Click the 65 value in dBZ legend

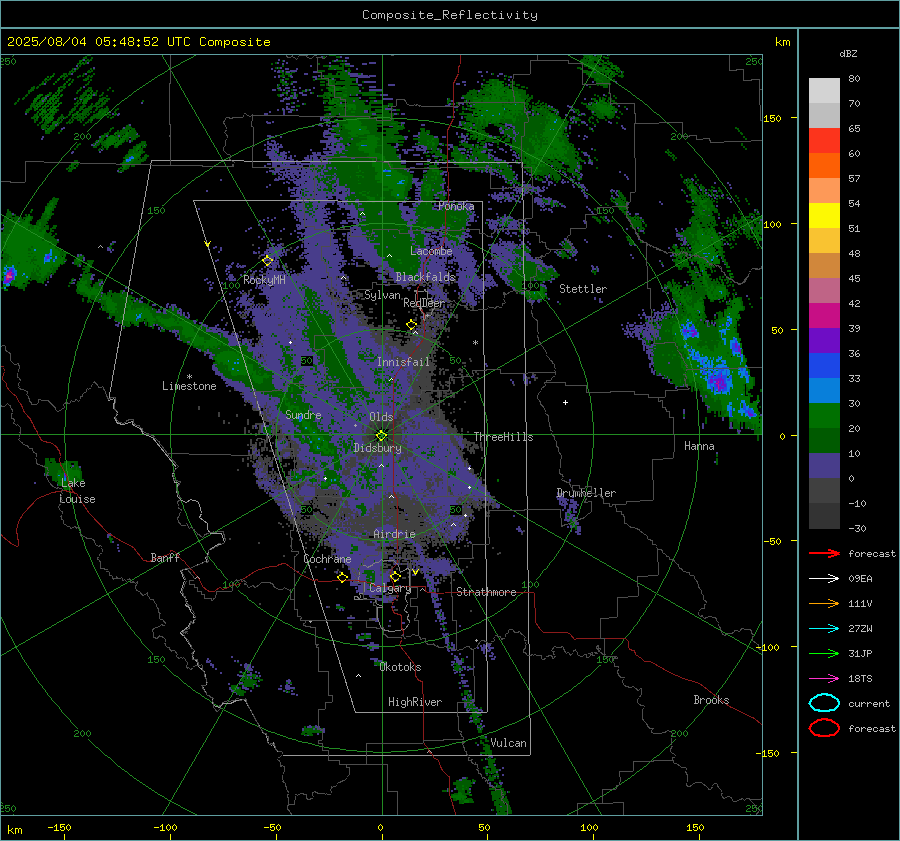coord(854,129)
